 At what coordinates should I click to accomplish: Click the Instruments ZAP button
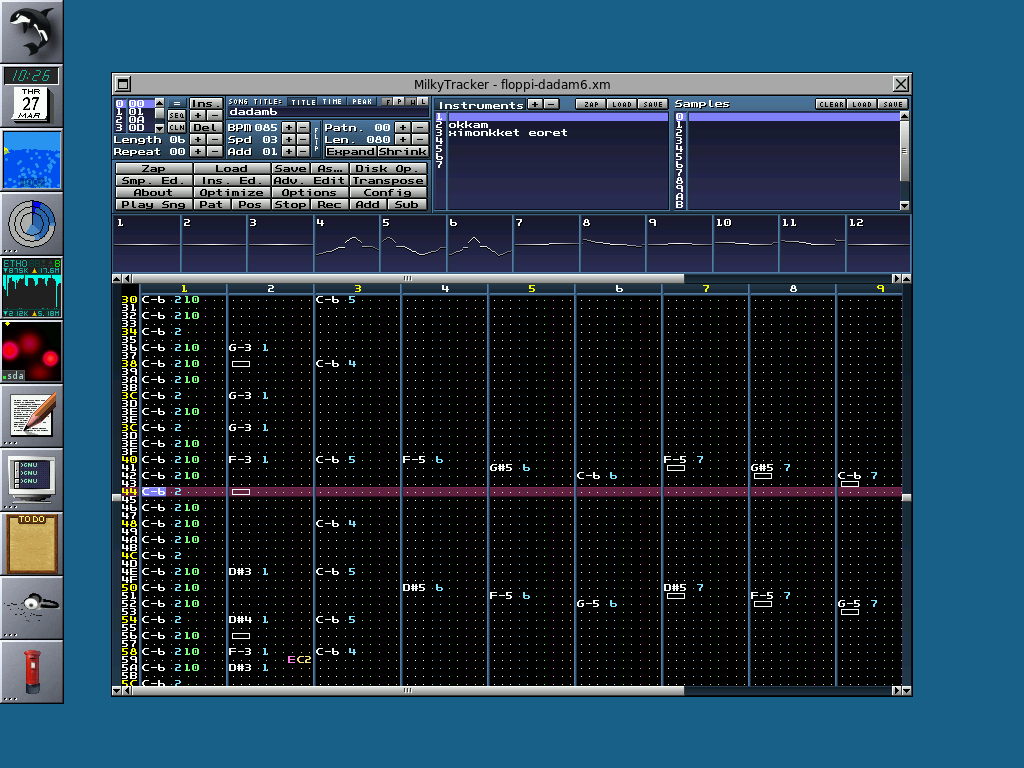tap(591, 104)
